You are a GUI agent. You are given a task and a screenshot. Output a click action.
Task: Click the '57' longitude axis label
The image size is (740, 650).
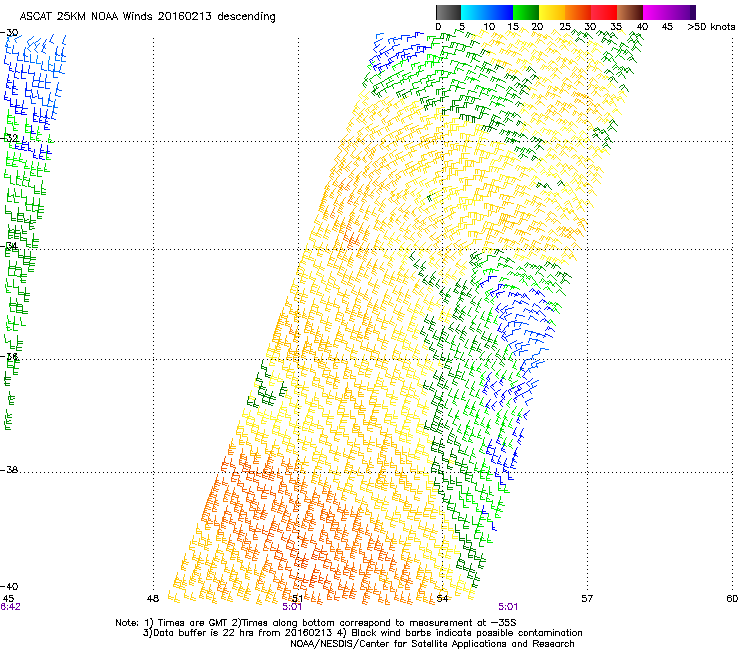(587, 599)
